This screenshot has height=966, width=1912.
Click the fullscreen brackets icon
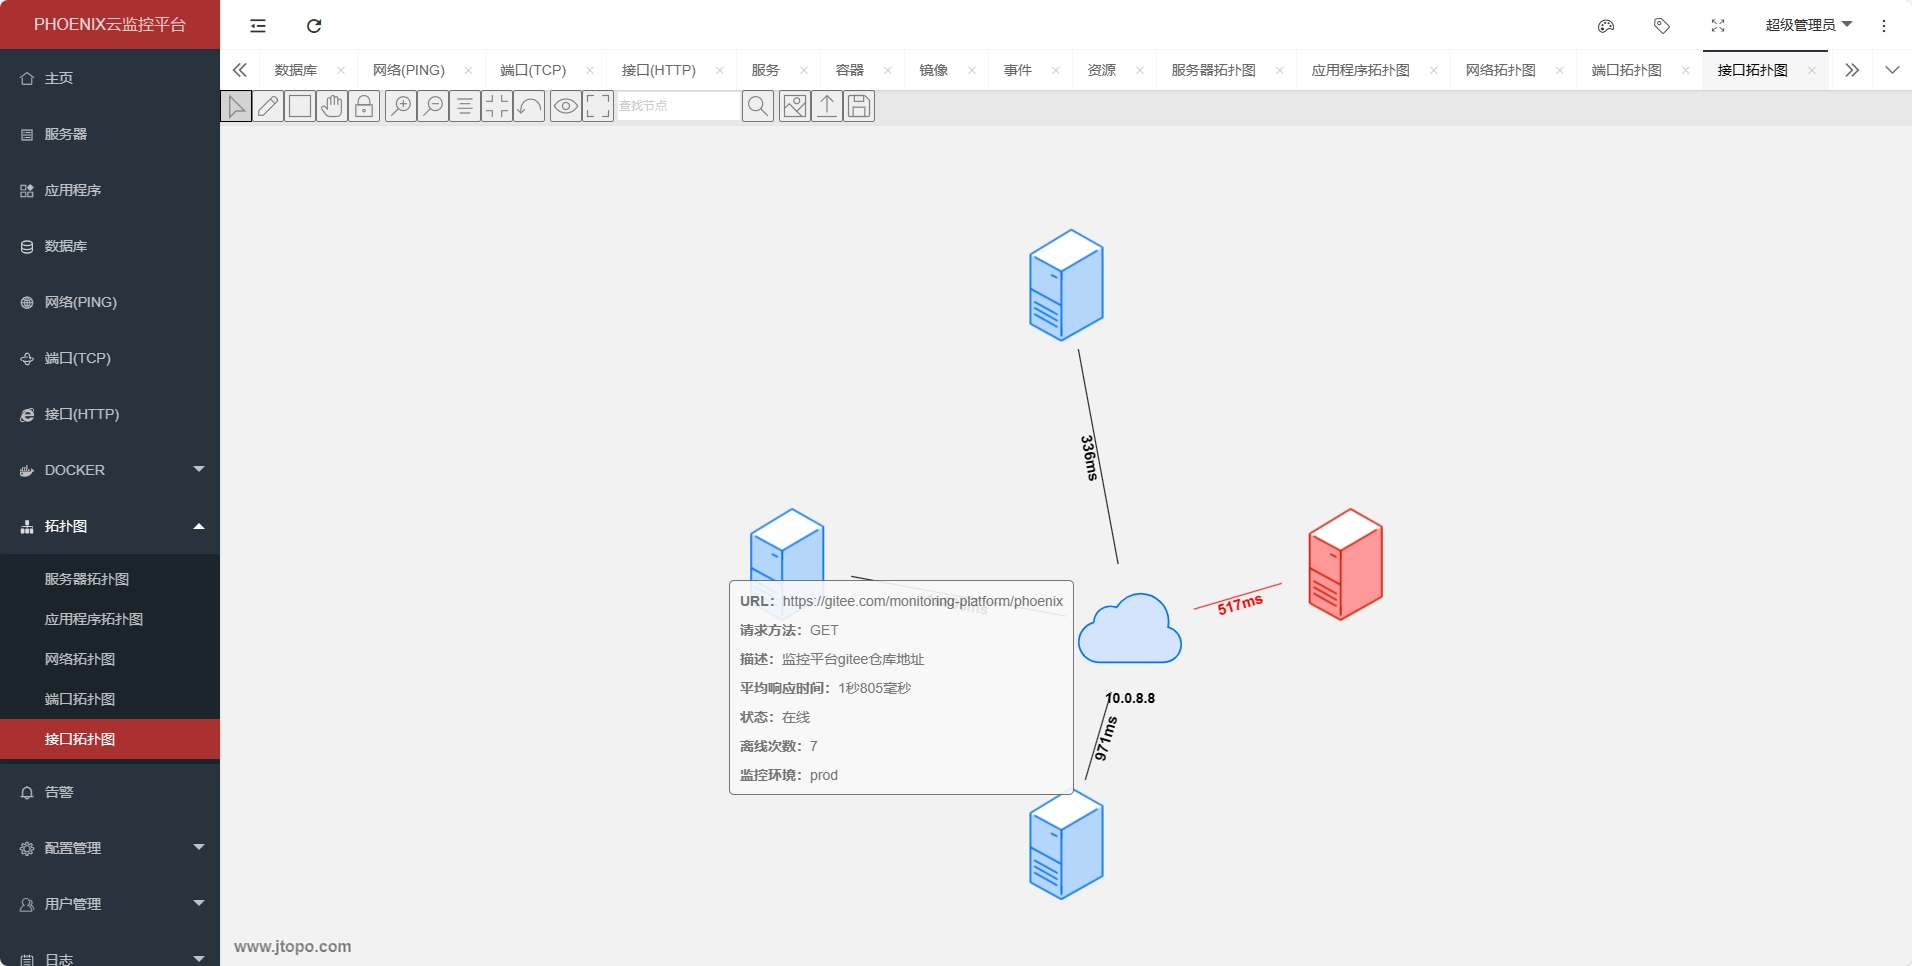(598, 106)
